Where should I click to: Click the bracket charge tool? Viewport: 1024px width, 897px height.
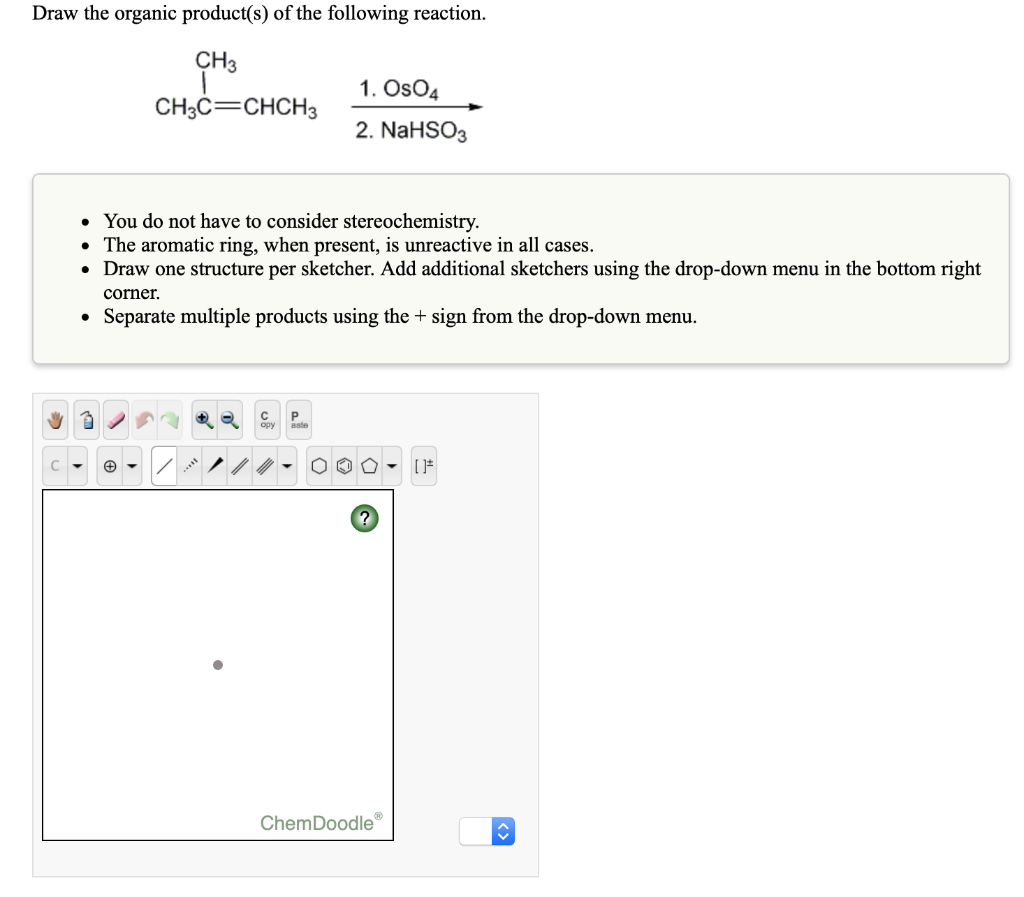pyautogui.click(x=424, y=464)
